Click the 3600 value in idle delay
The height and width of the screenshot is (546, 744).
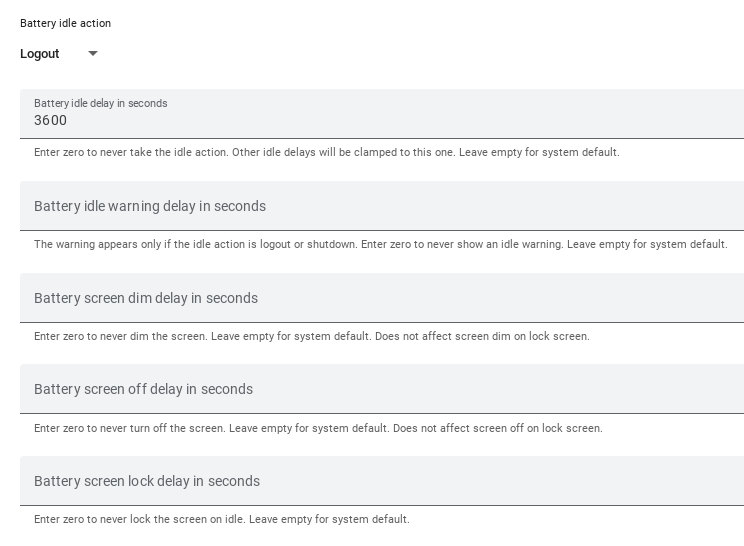coord(51,121)
